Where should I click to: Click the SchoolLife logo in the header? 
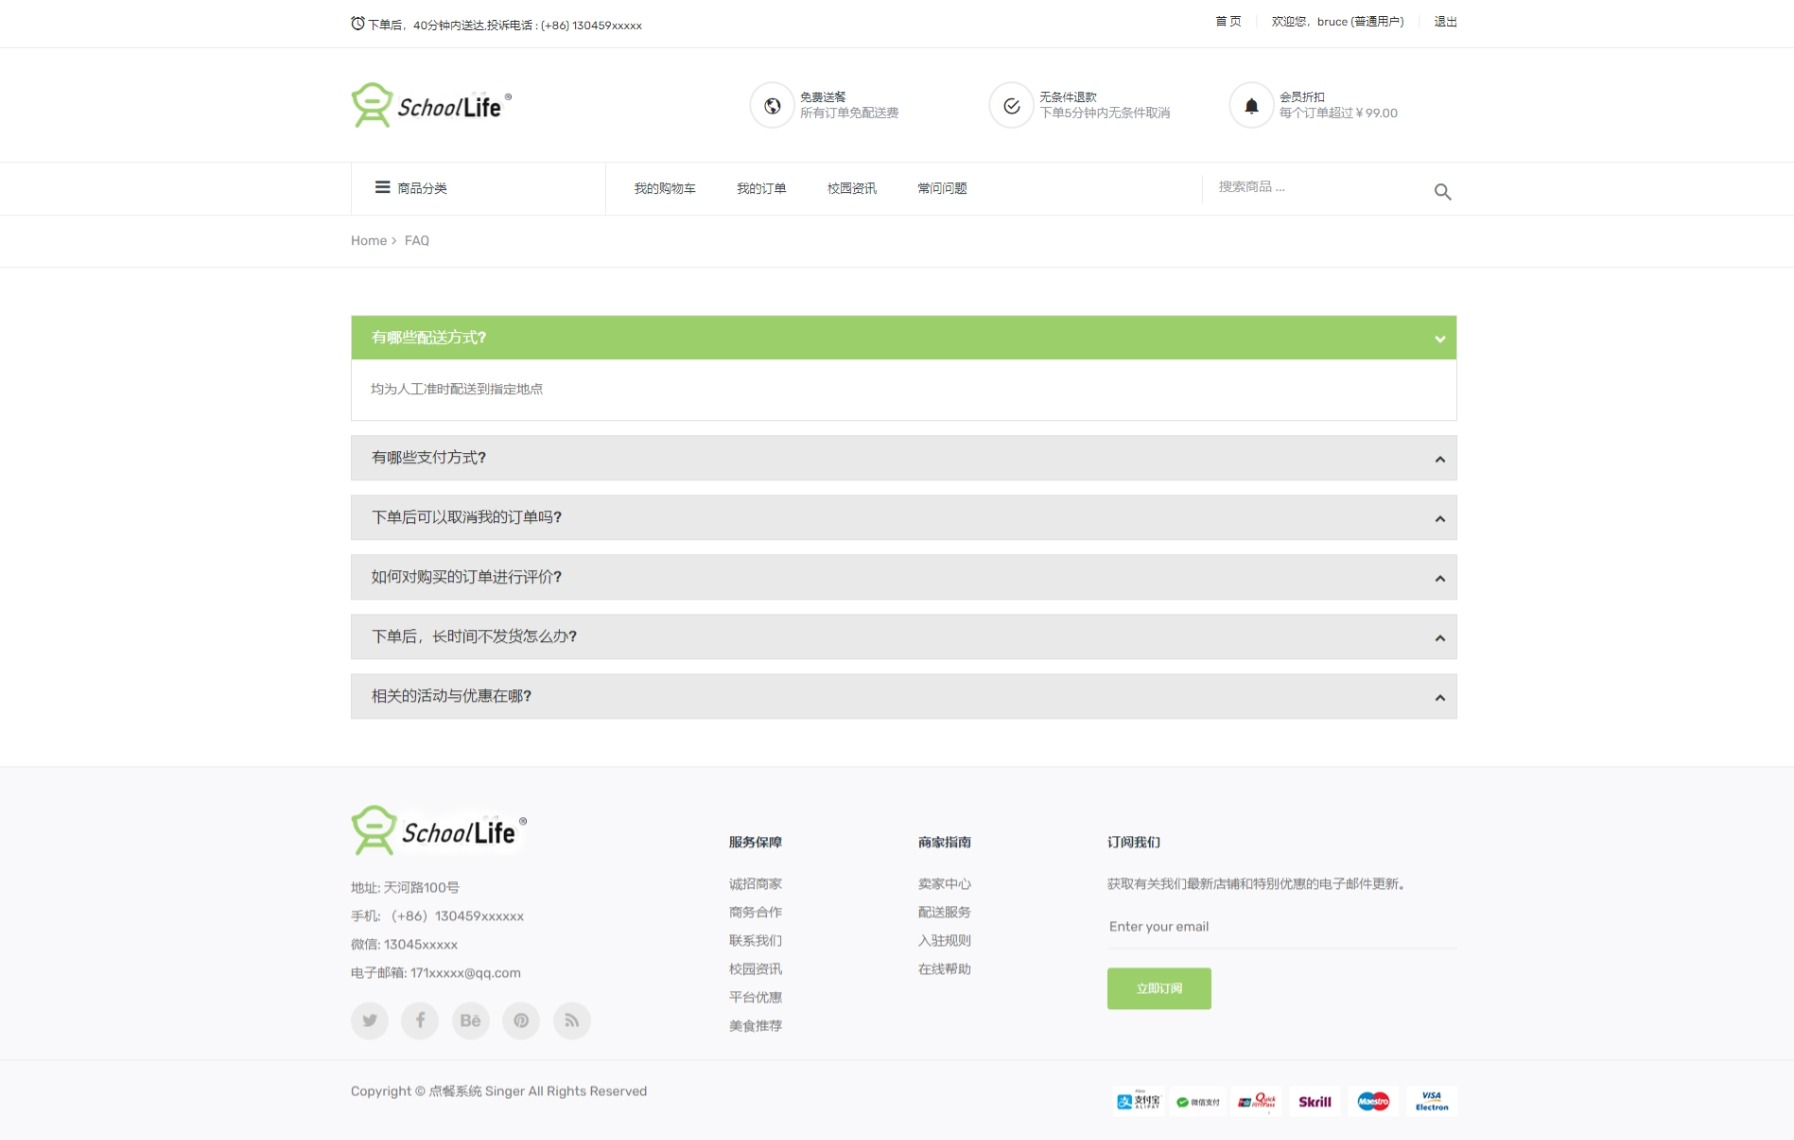click(x=431, y=105)
